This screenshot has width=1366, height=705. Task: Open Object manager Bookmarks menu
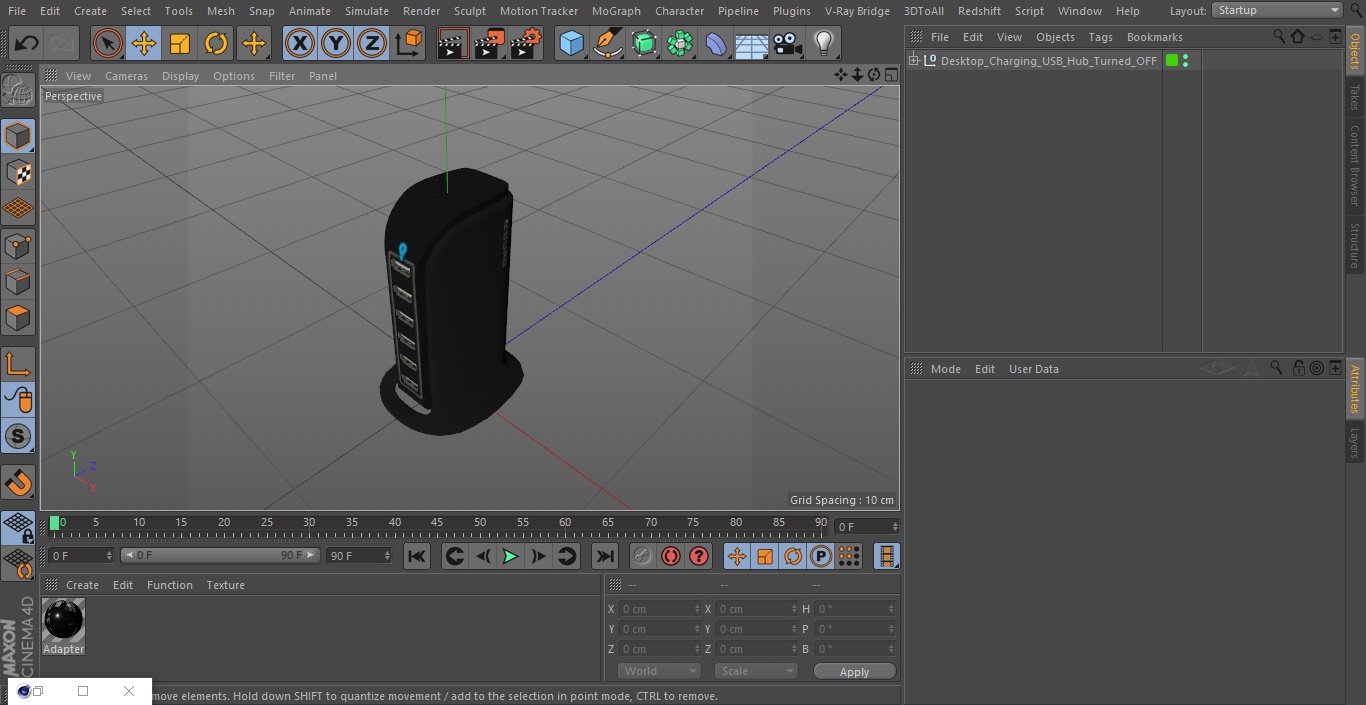[1154, 37]
